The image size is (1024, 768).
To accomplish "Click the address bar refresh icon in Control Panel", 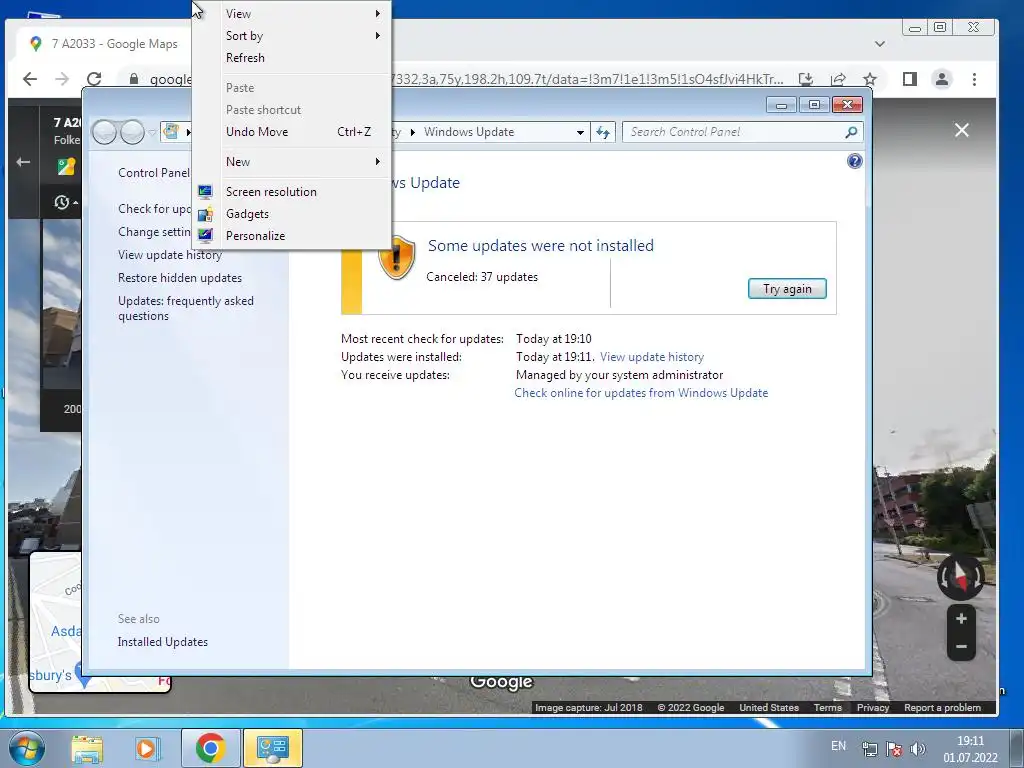I will click(603, 133).
